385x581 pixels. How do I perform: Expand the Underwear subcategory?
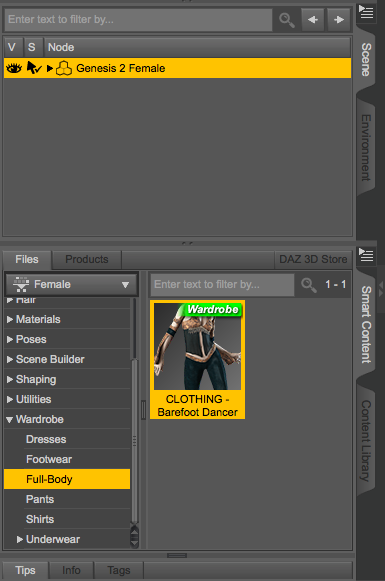[x=20, y=540]
